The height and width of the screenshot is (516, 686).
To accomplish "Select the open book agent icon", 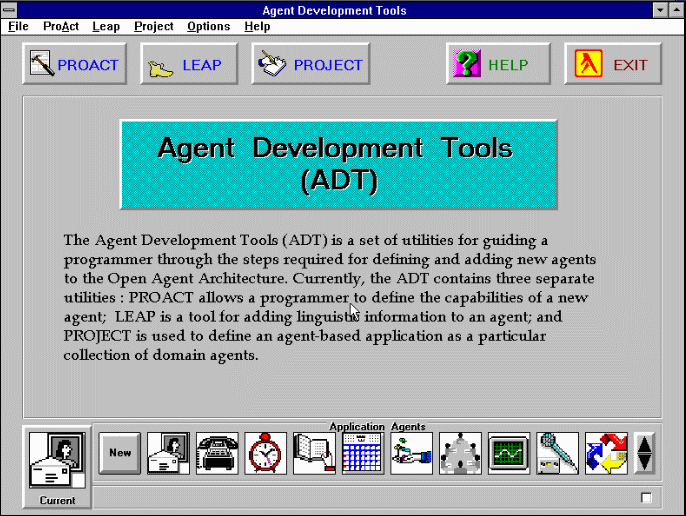I will (314, 453).
